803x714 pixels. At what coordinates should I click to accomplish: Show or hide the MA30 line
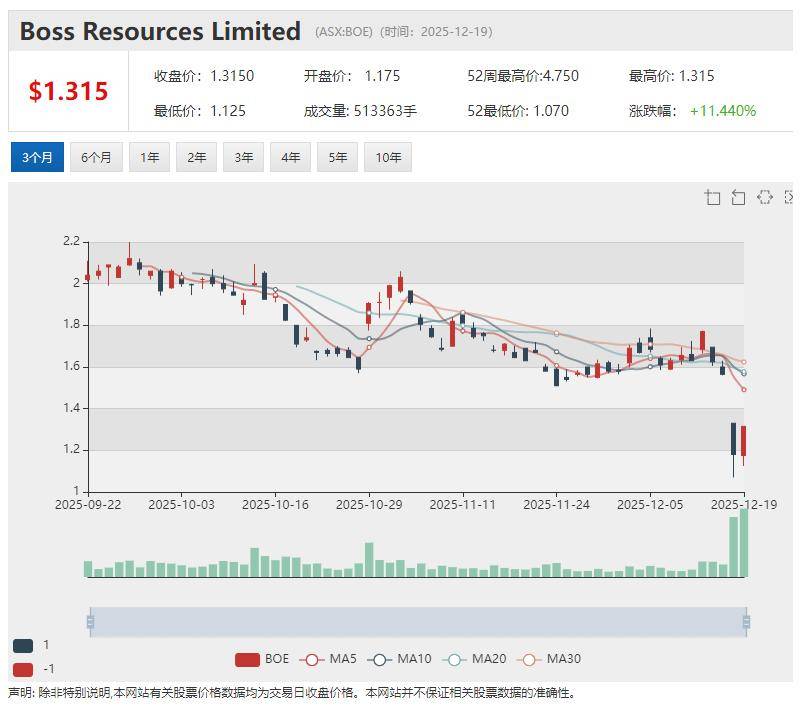click(530, 659)
